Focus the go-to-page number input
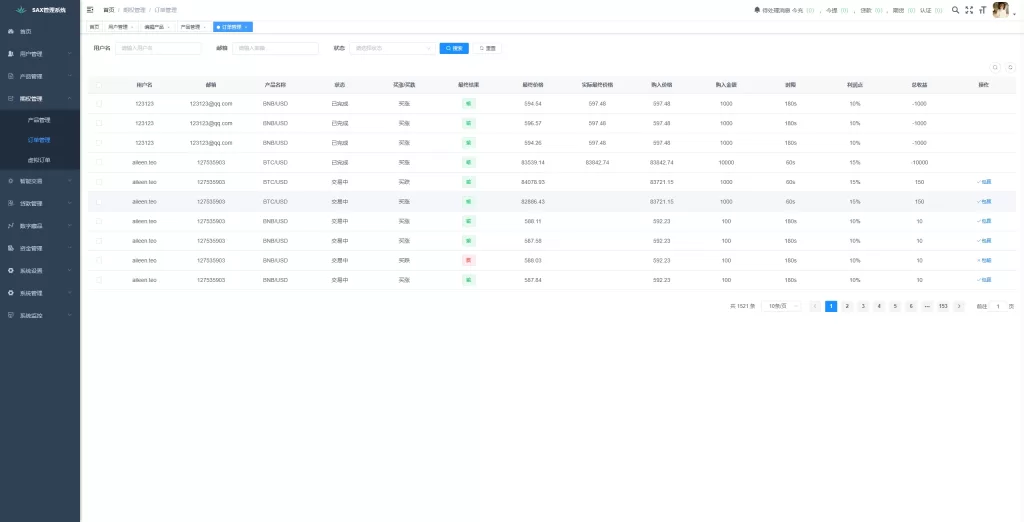The image size is (1024, 522). click(x=998, y=306)
